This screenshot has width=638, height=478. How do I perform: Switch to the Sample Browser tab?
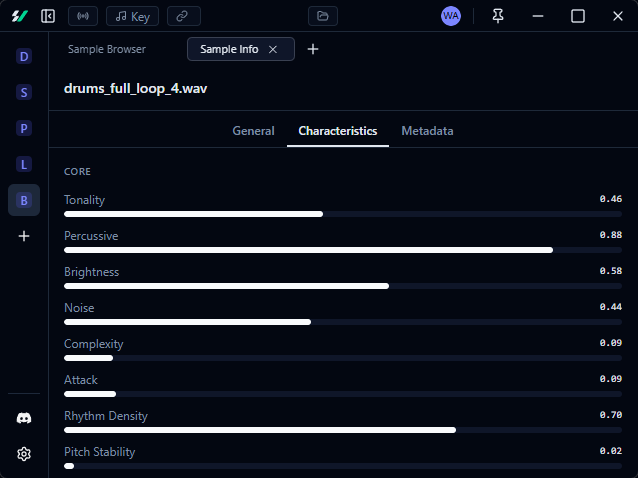(107, 49)
